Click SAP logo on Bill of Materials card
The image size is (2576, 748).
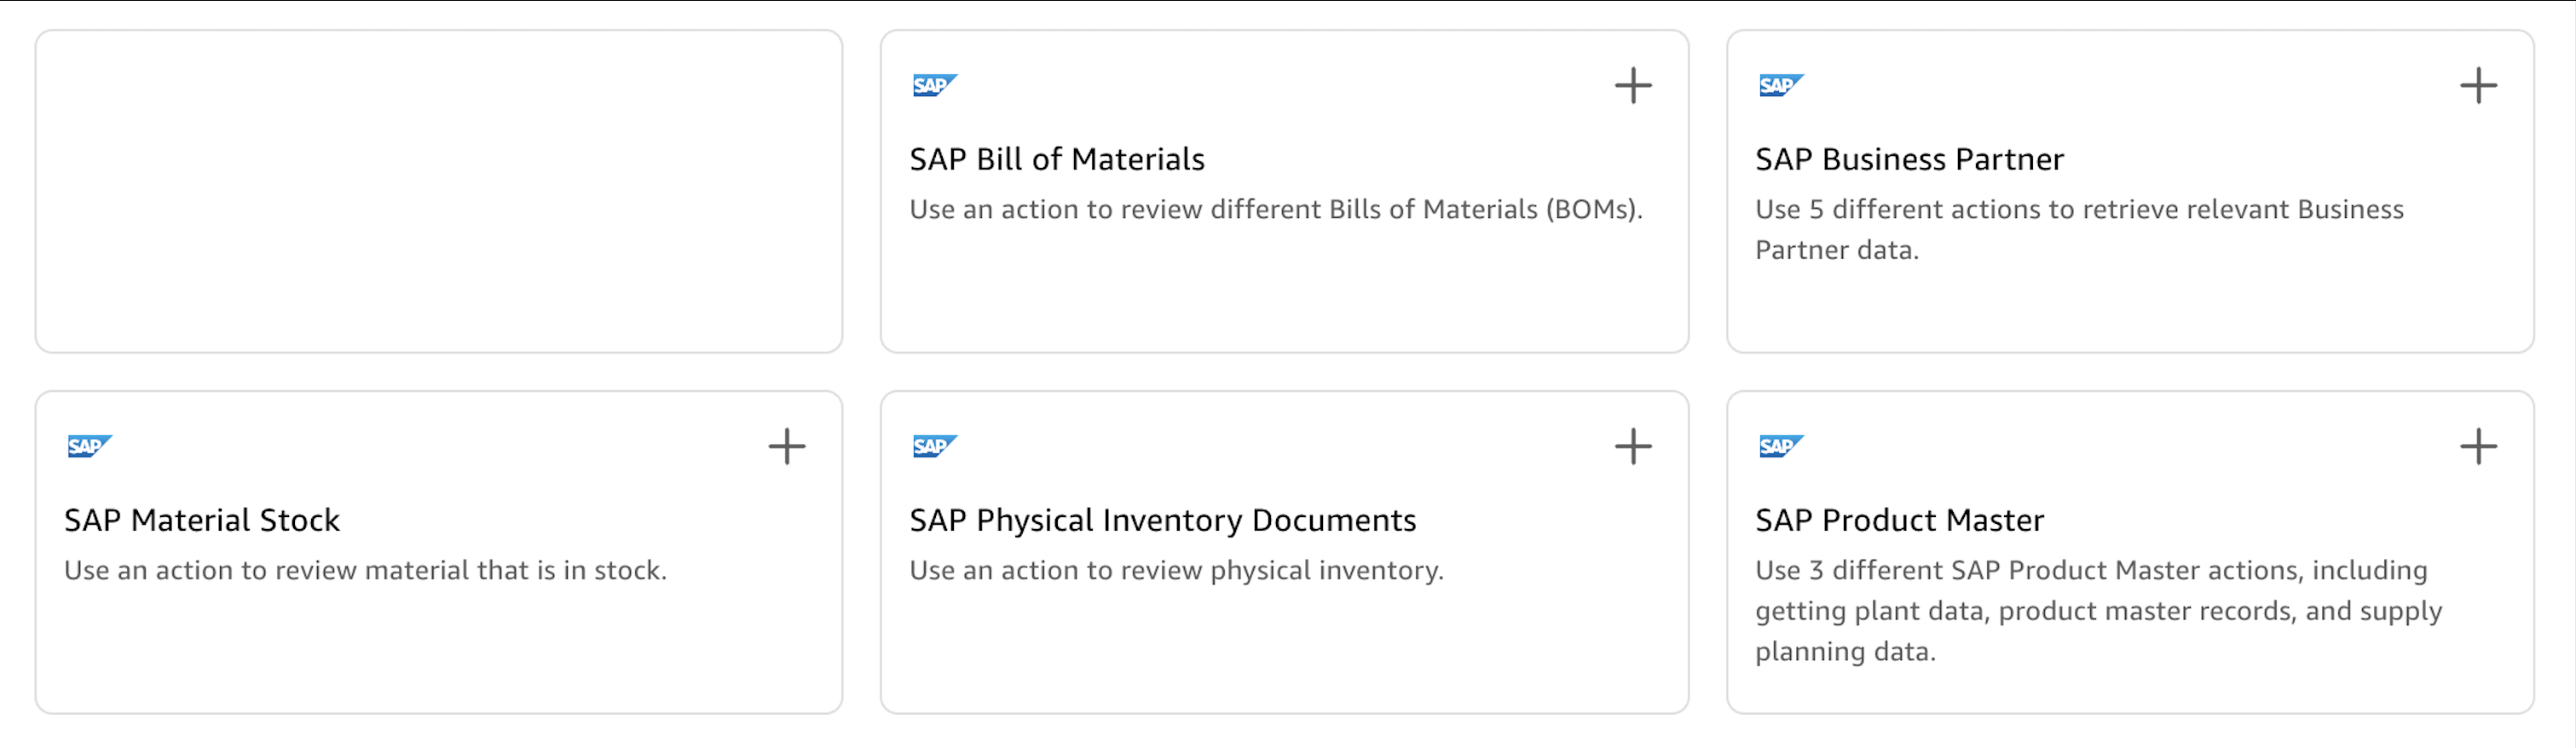[x=934, y=86]
